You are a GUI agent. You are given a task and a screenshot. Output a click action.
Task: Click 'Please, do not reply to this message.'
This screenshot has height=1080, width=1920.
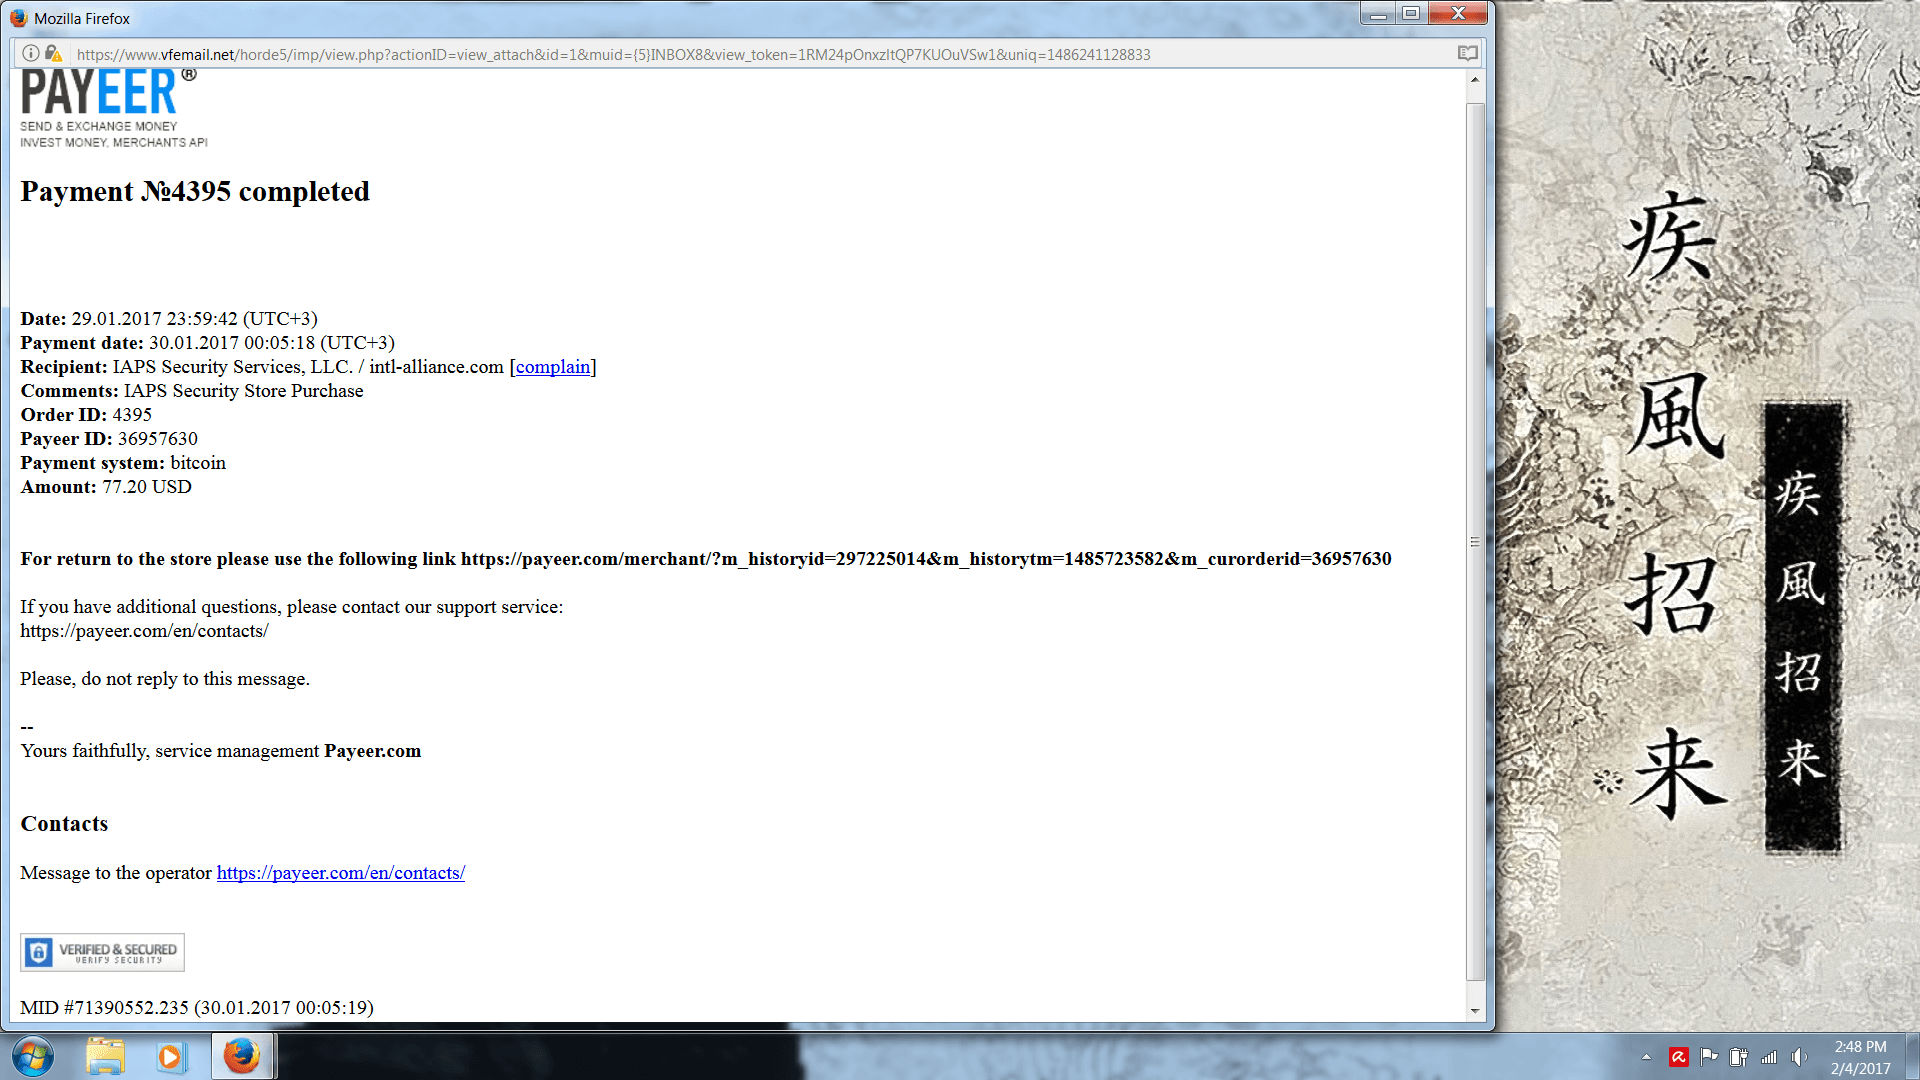point(165,679)
